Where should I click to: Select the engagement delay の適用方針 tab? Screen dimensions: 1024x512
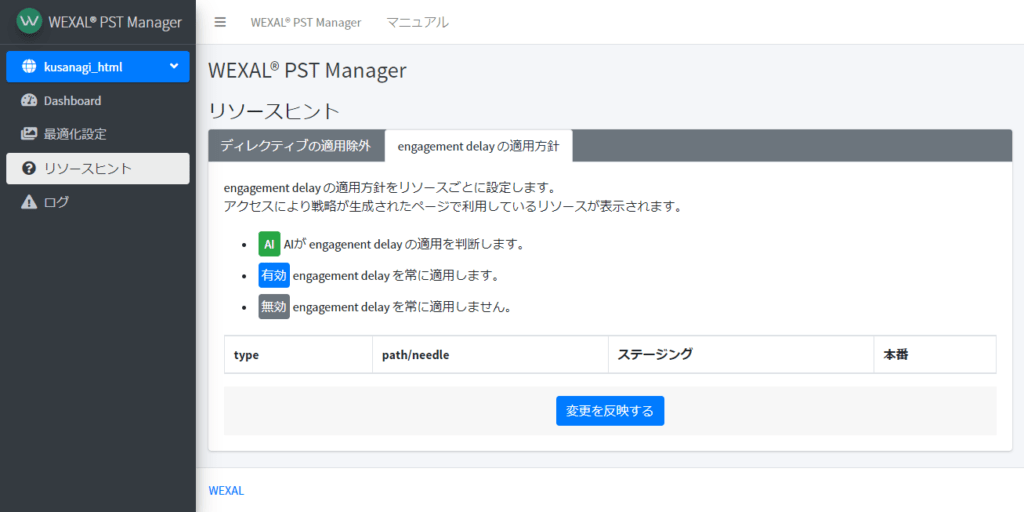[x=479, y=146]
